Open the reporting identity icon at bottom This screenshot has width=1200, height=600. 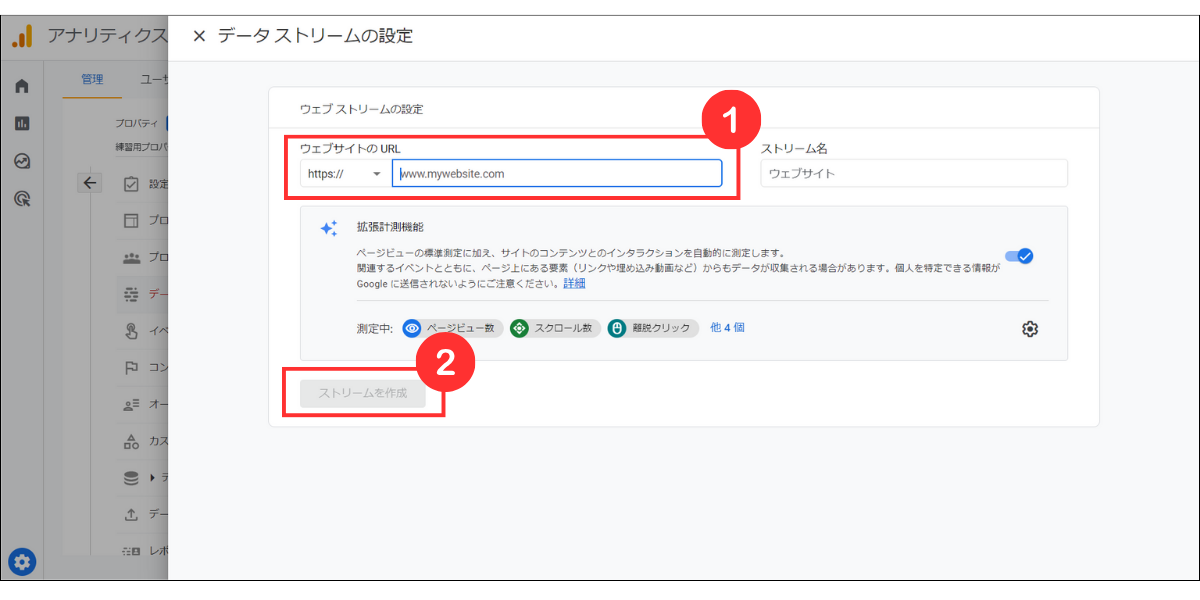[131, 551]
